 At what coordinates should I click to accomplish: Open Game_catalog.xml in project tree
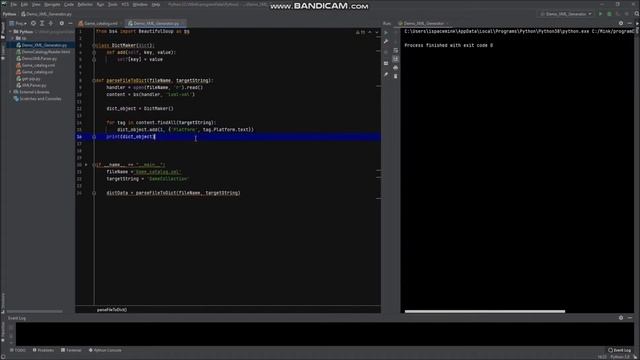point(35,65)
